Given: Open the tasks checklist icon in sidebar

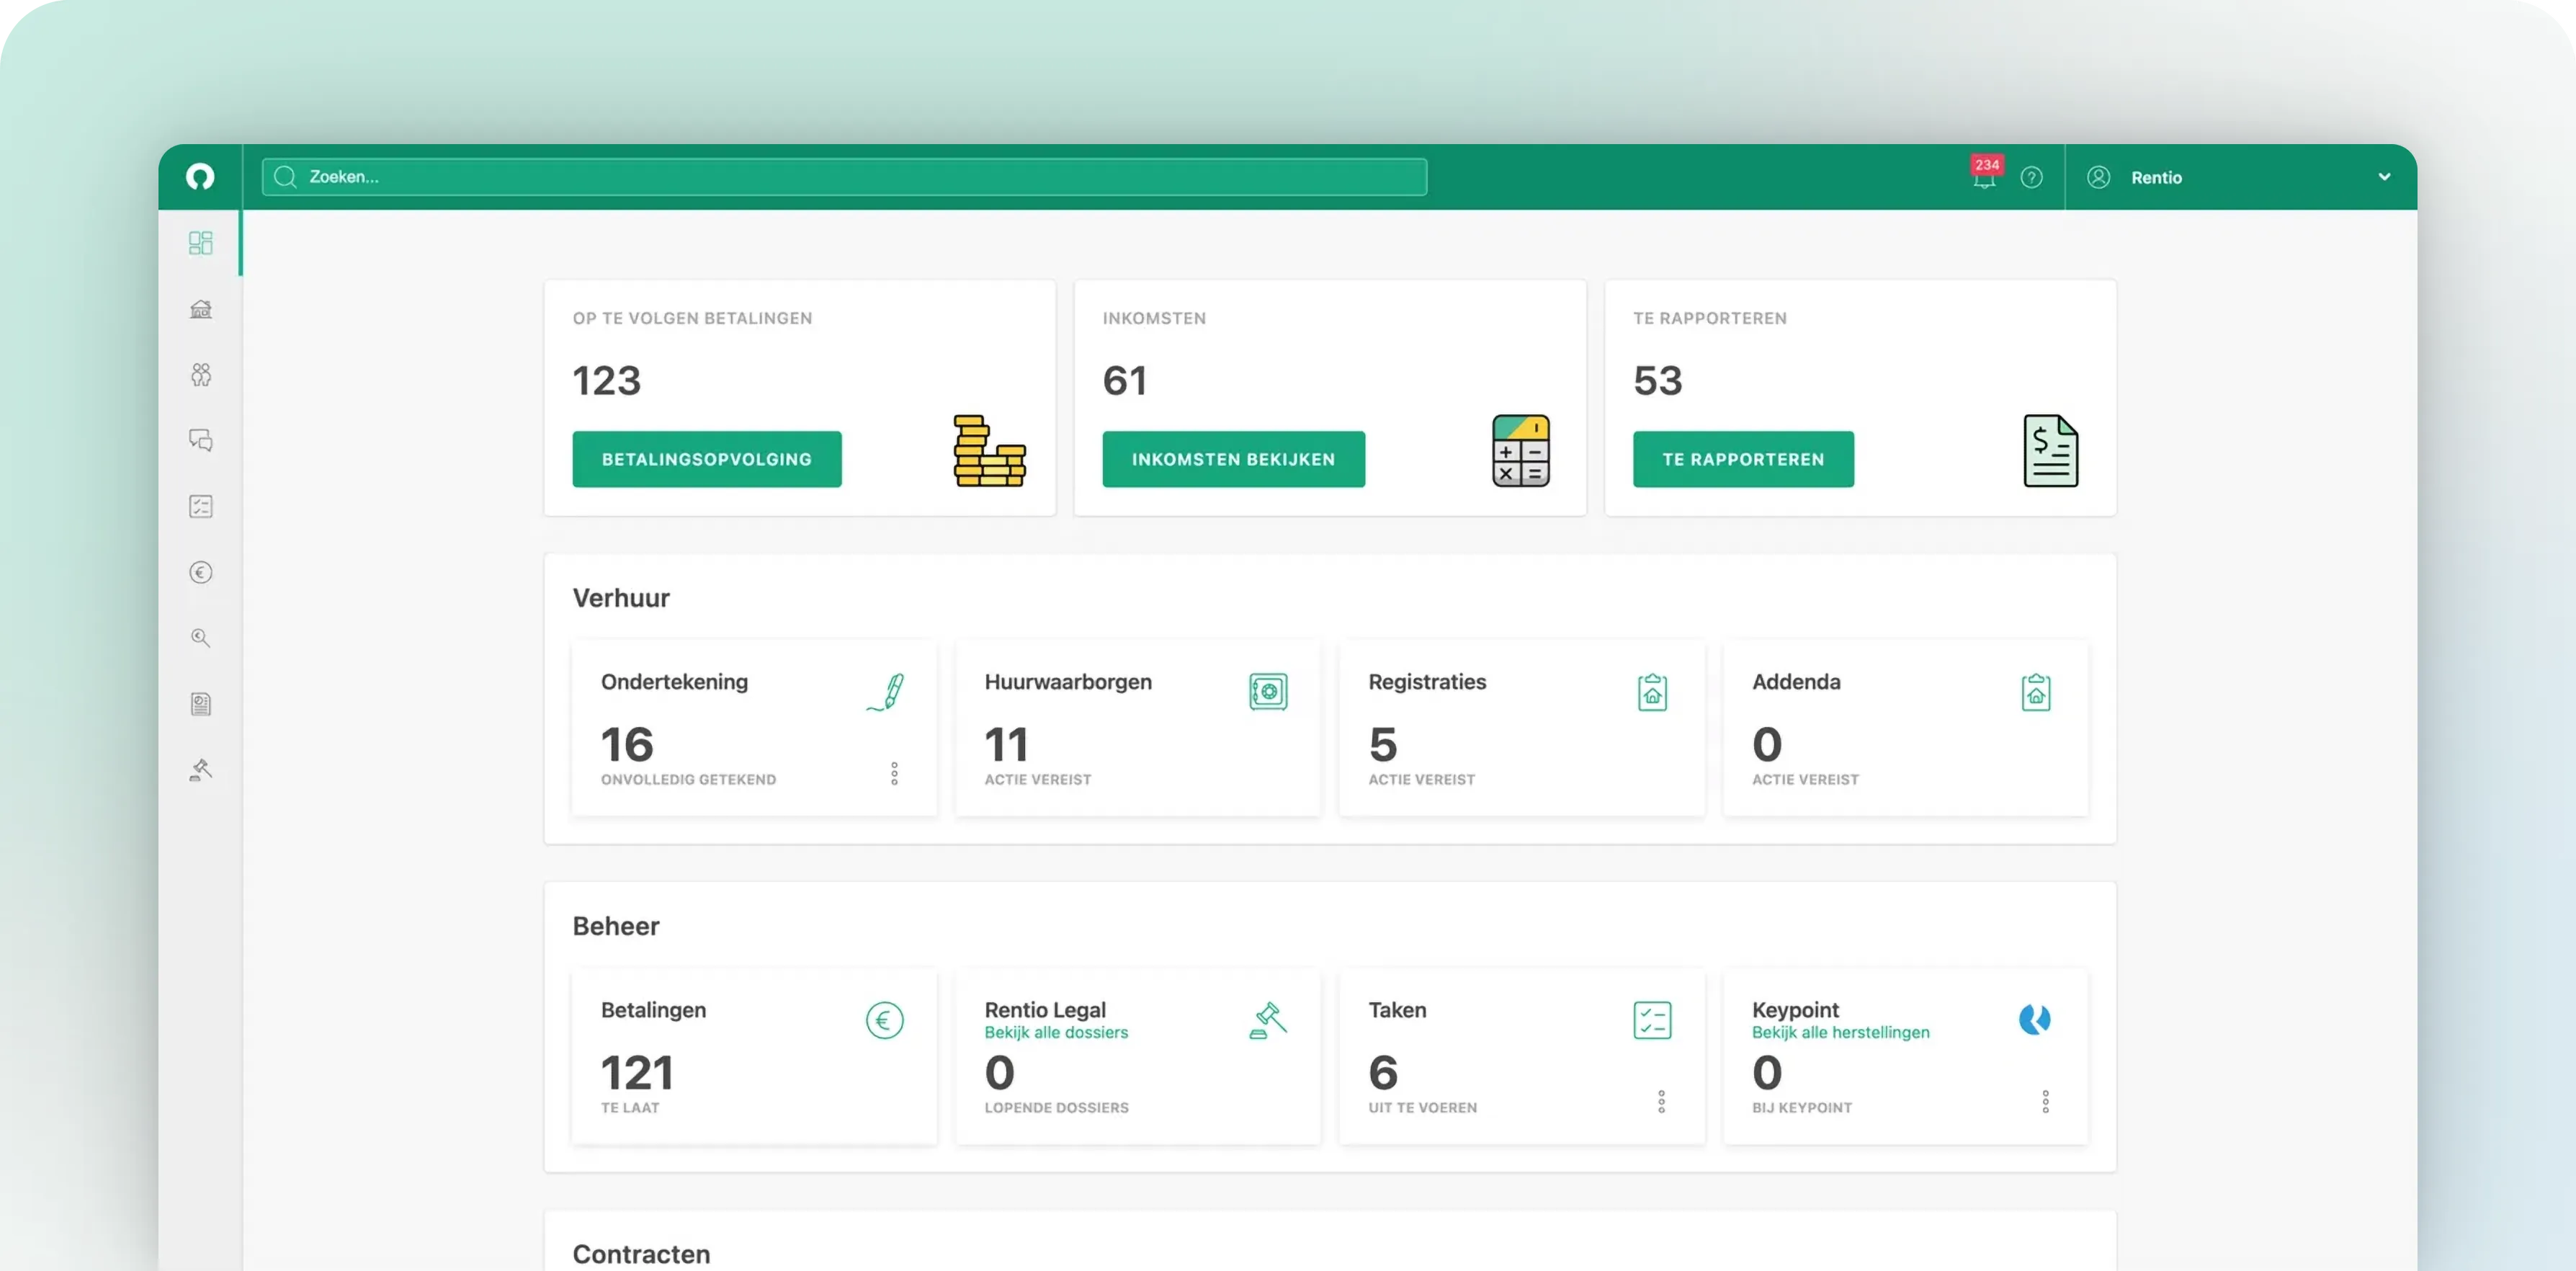Looking at the screenshot, I should click(x=200, y=506).
